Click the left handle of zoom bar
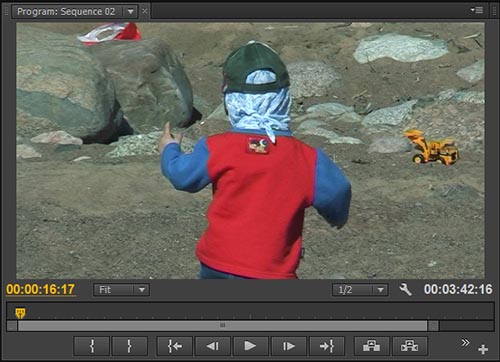Screen dimensions: 500x362 [12, 325]
